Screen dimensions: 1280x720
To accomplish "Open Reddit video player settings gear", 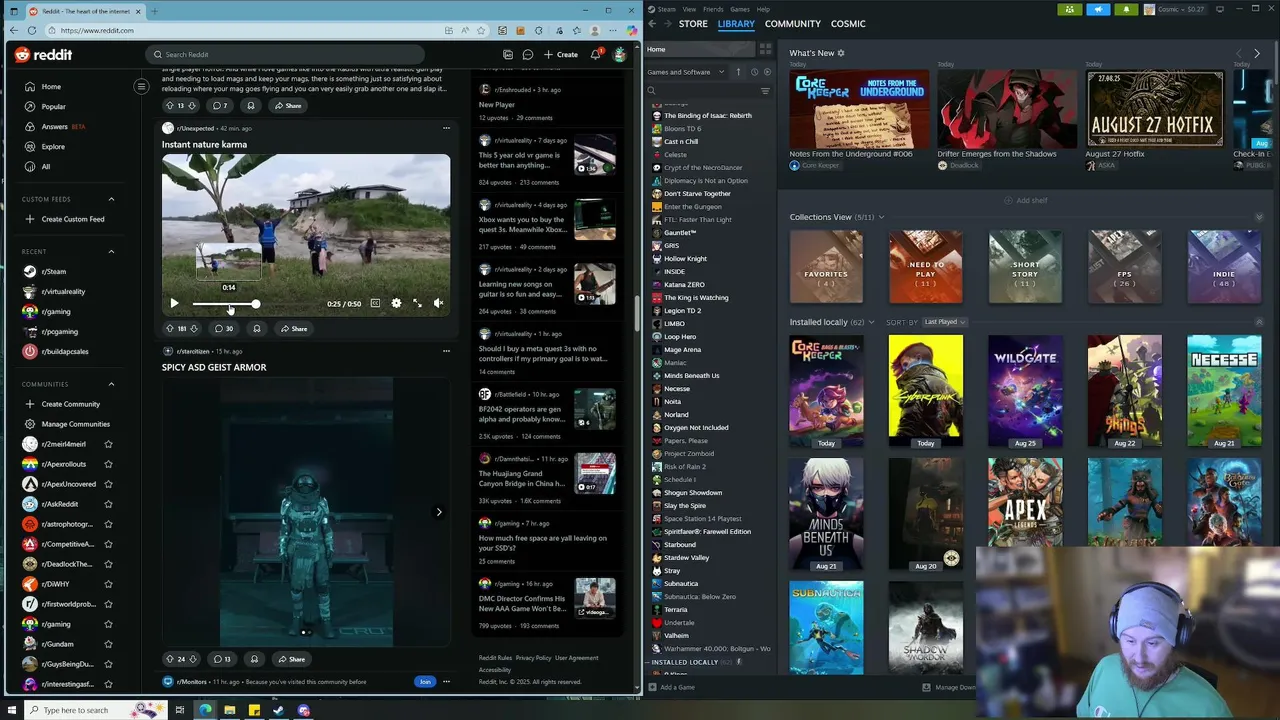I will tap(396, 303).
